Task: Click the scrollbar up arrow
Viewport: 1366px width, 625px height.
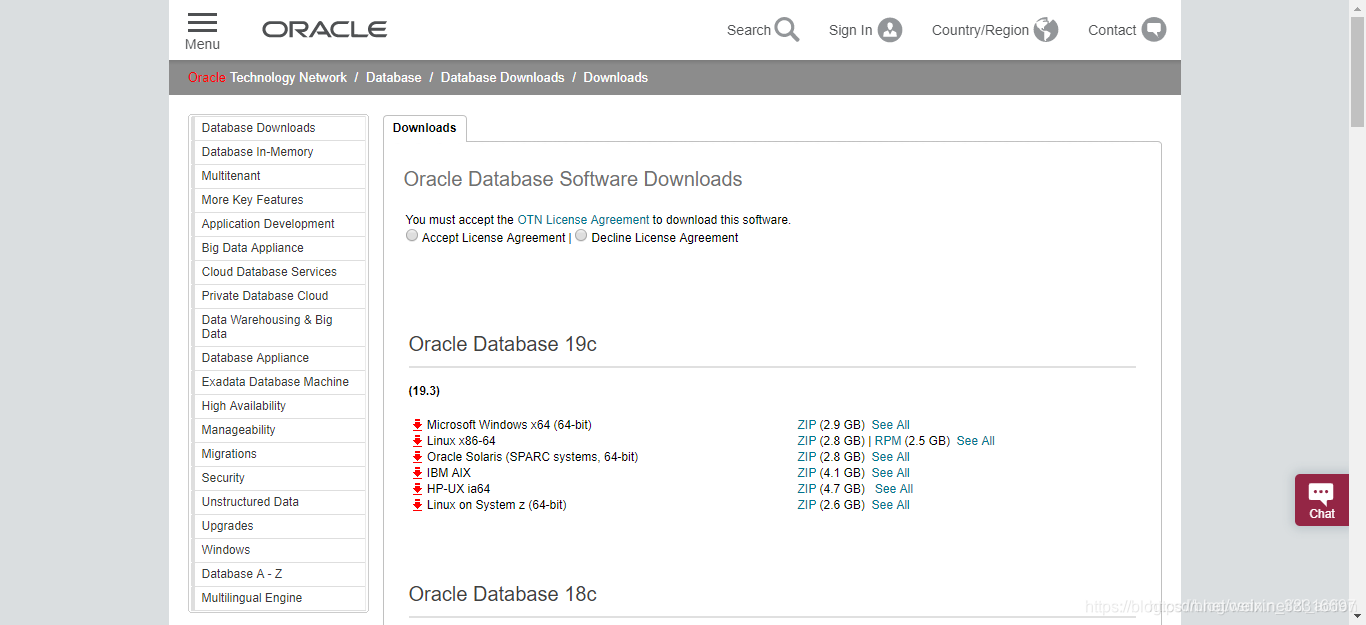Action: pos(1357,8)
